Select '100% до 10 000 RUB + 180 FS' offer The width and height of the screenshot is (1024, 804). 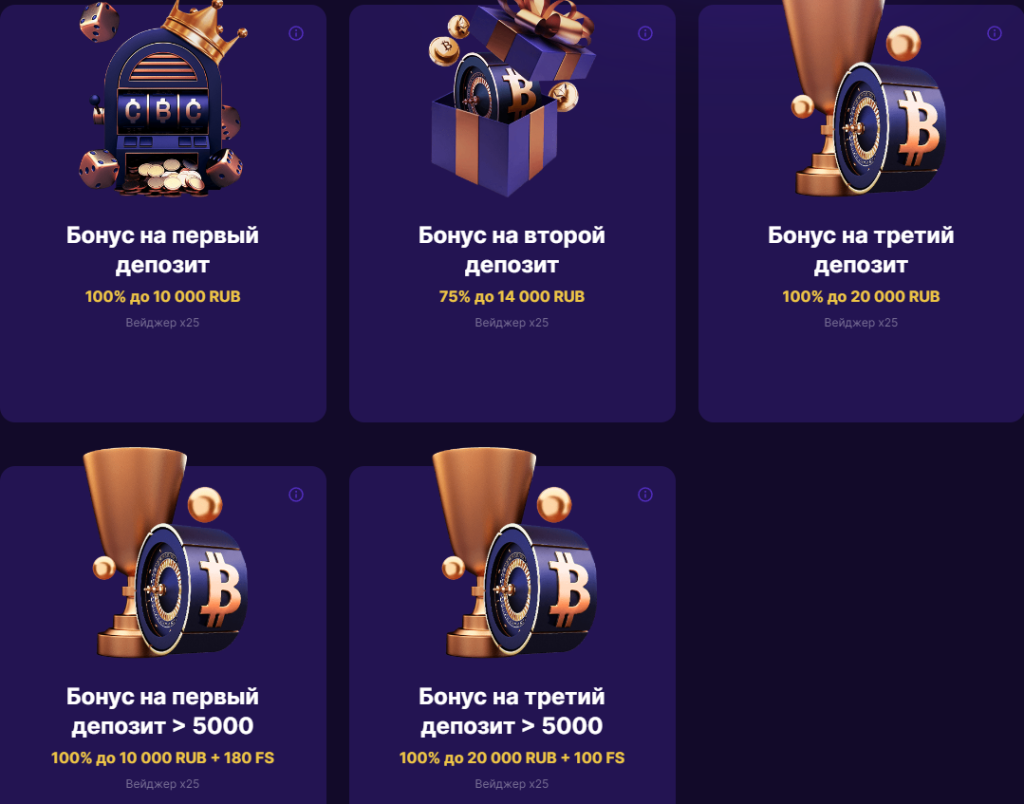[x=163, y=758]
